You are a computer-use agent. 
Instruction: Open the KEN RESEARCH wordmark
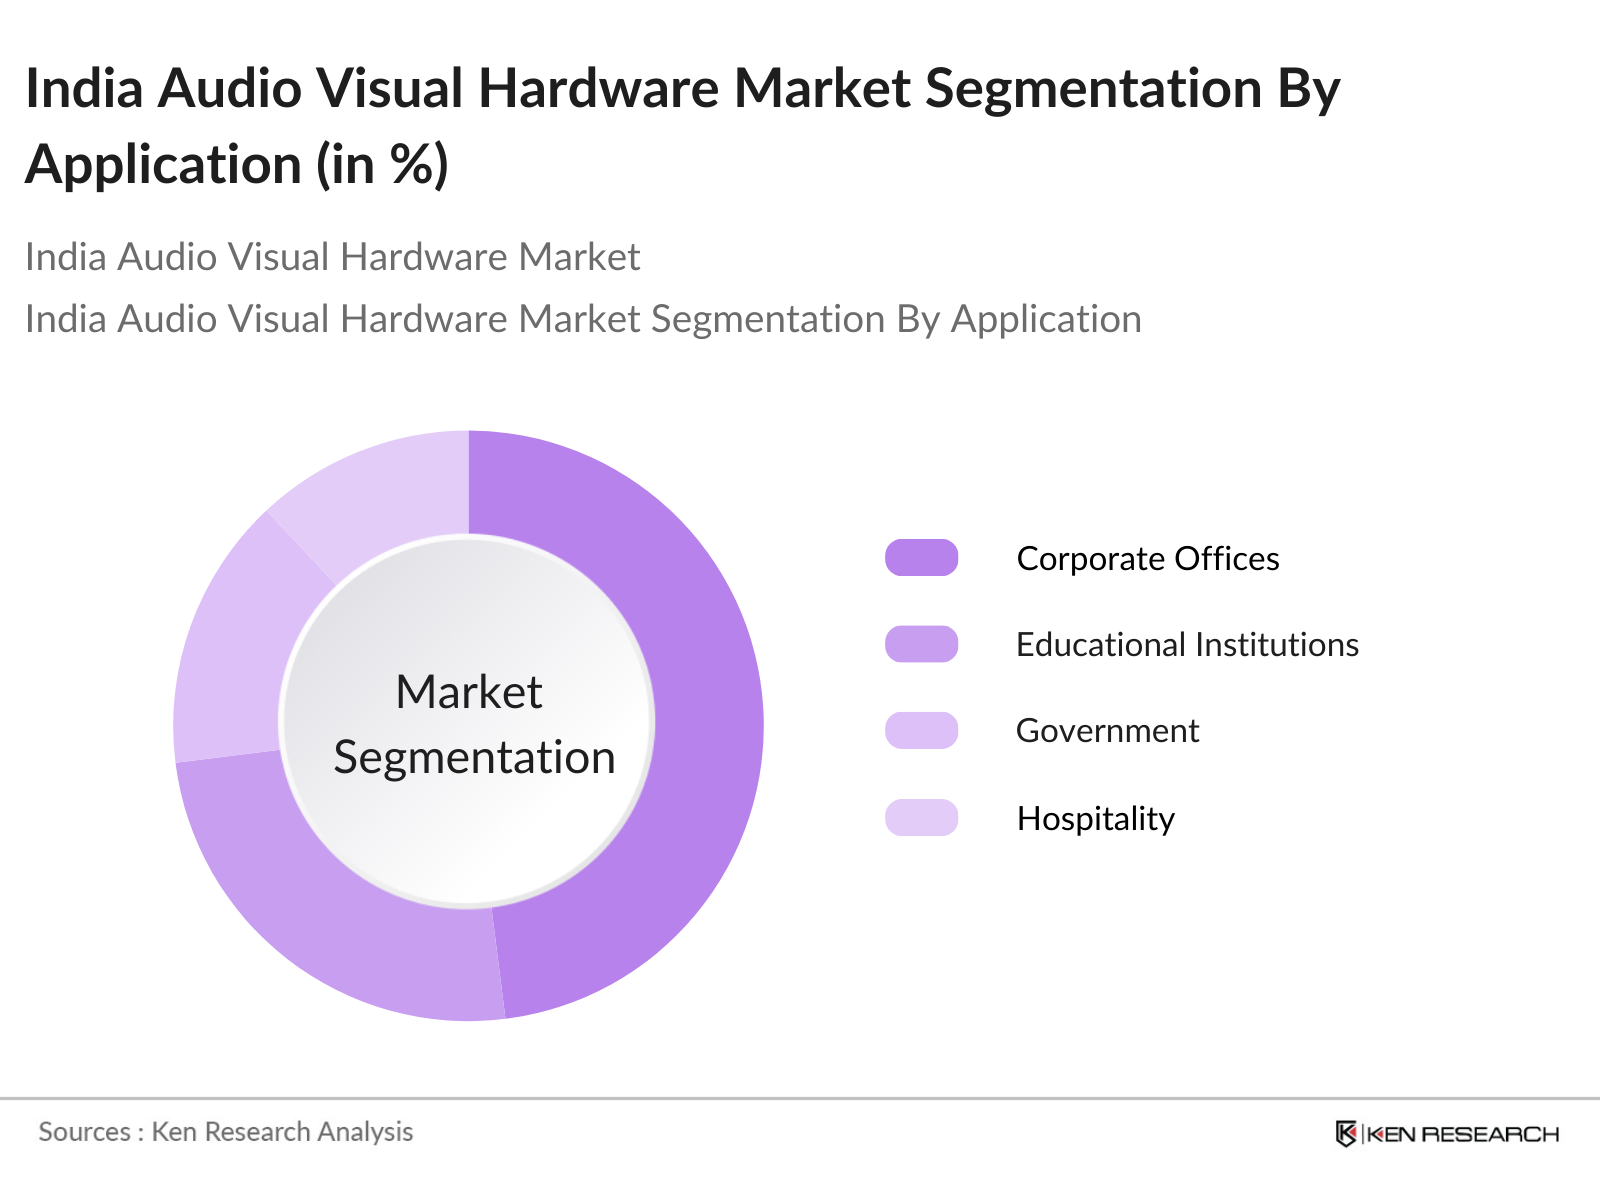(1462, 1134)
